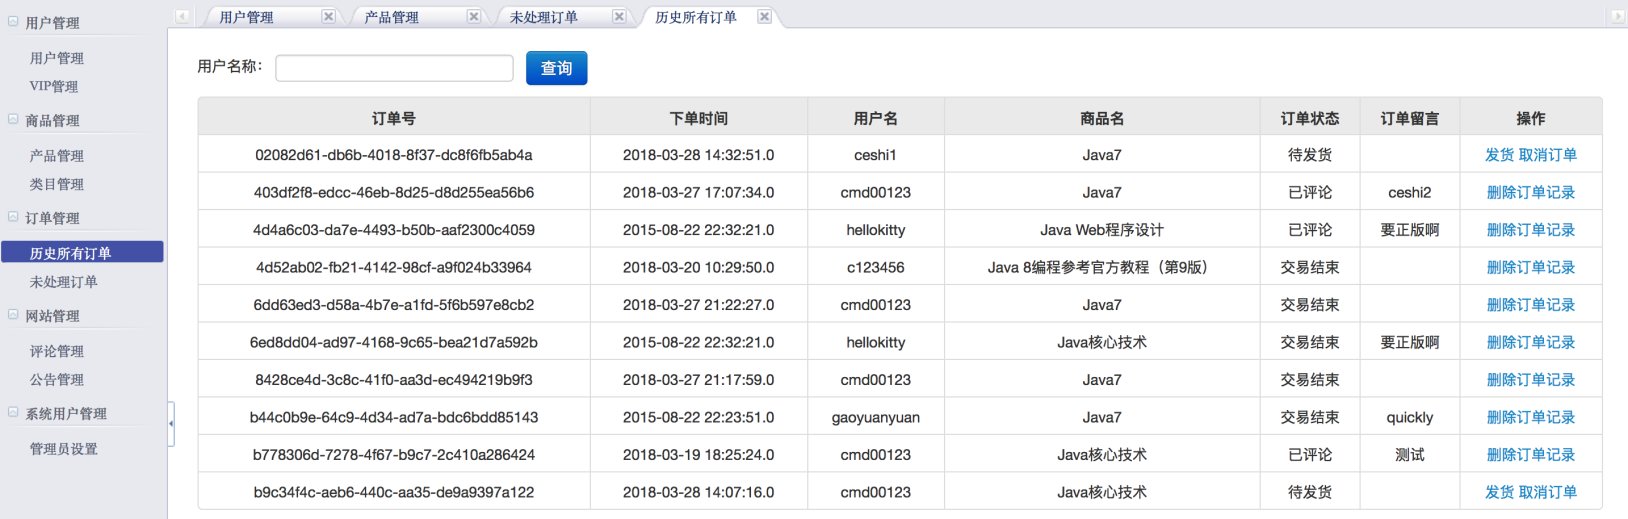Image resolution: width=1628 pixels, height=519 pixels.
Task: Click the quickly message cell
Action: click(1410, 417)
